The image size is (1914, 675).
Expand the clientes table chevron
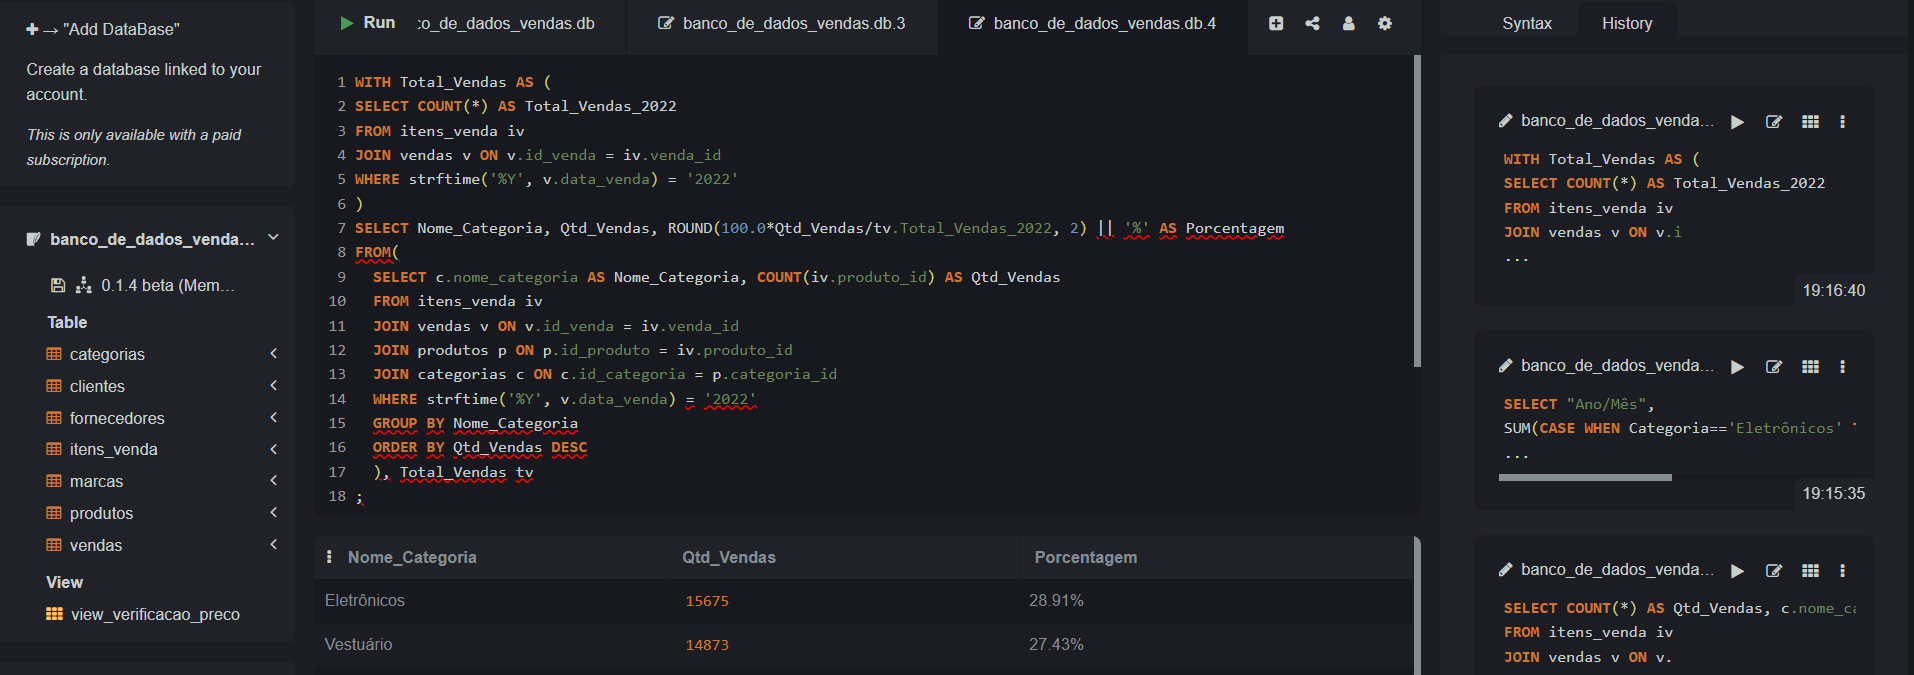pos(274,385)
